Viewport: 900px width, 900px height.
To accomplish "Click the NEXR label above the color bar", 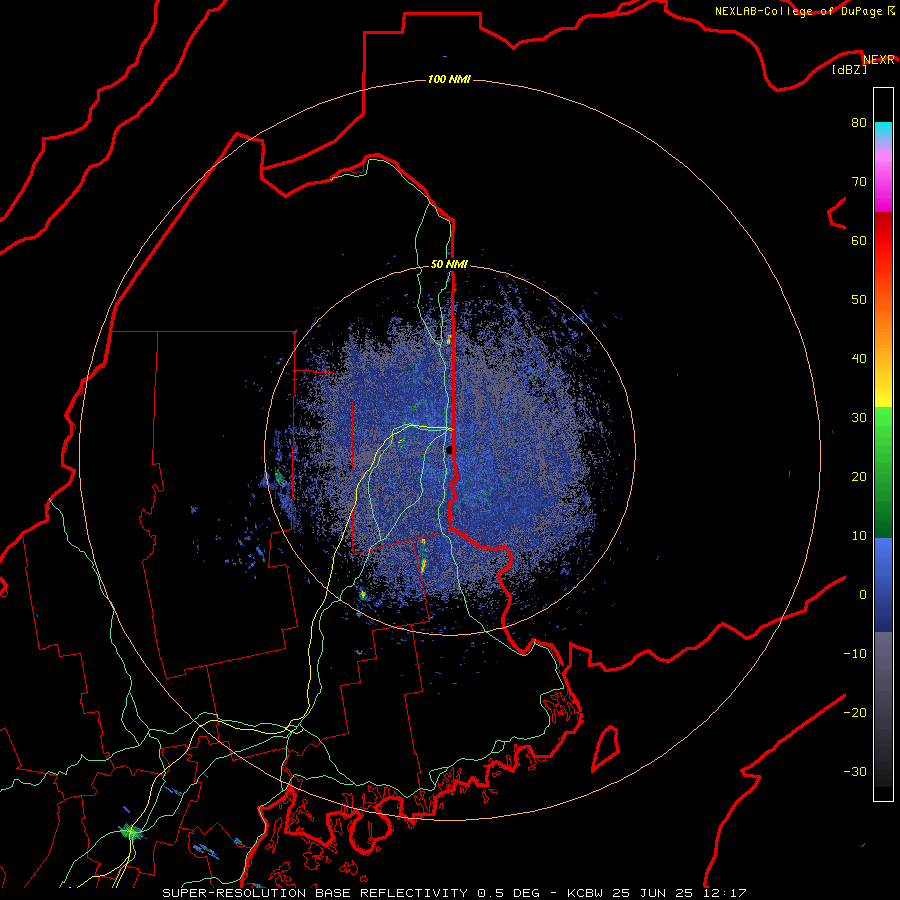I will tap(879, 60).
